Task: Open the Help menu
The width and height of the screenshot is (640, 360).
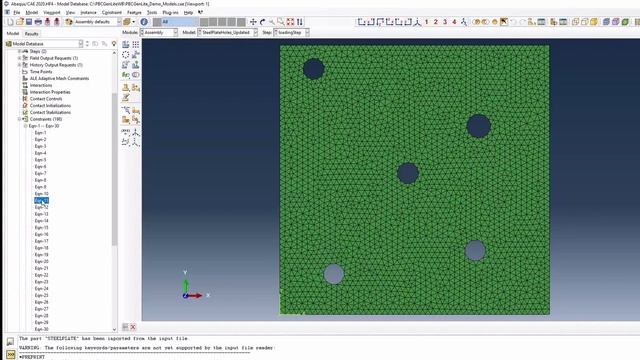Action: coord(188,13)
